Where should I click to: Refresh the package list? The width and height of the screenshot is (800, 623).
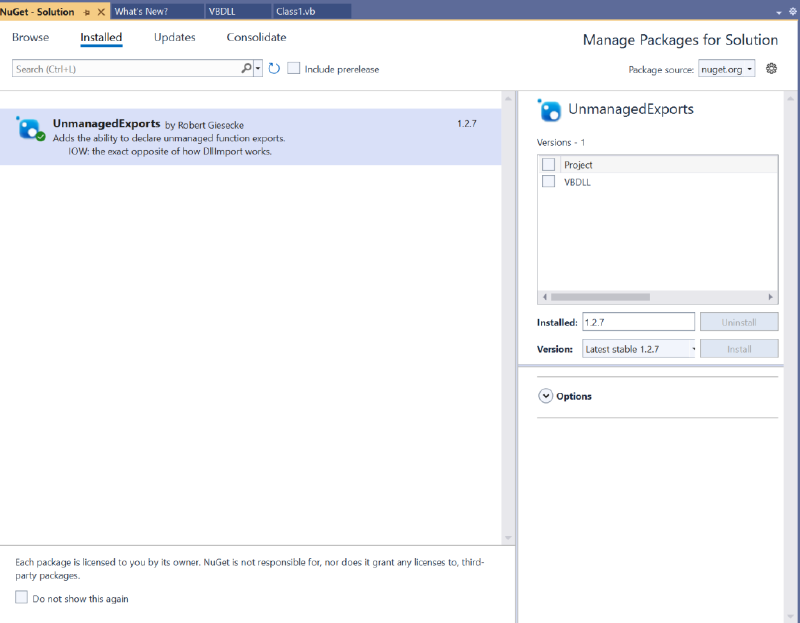pos(274,68)
